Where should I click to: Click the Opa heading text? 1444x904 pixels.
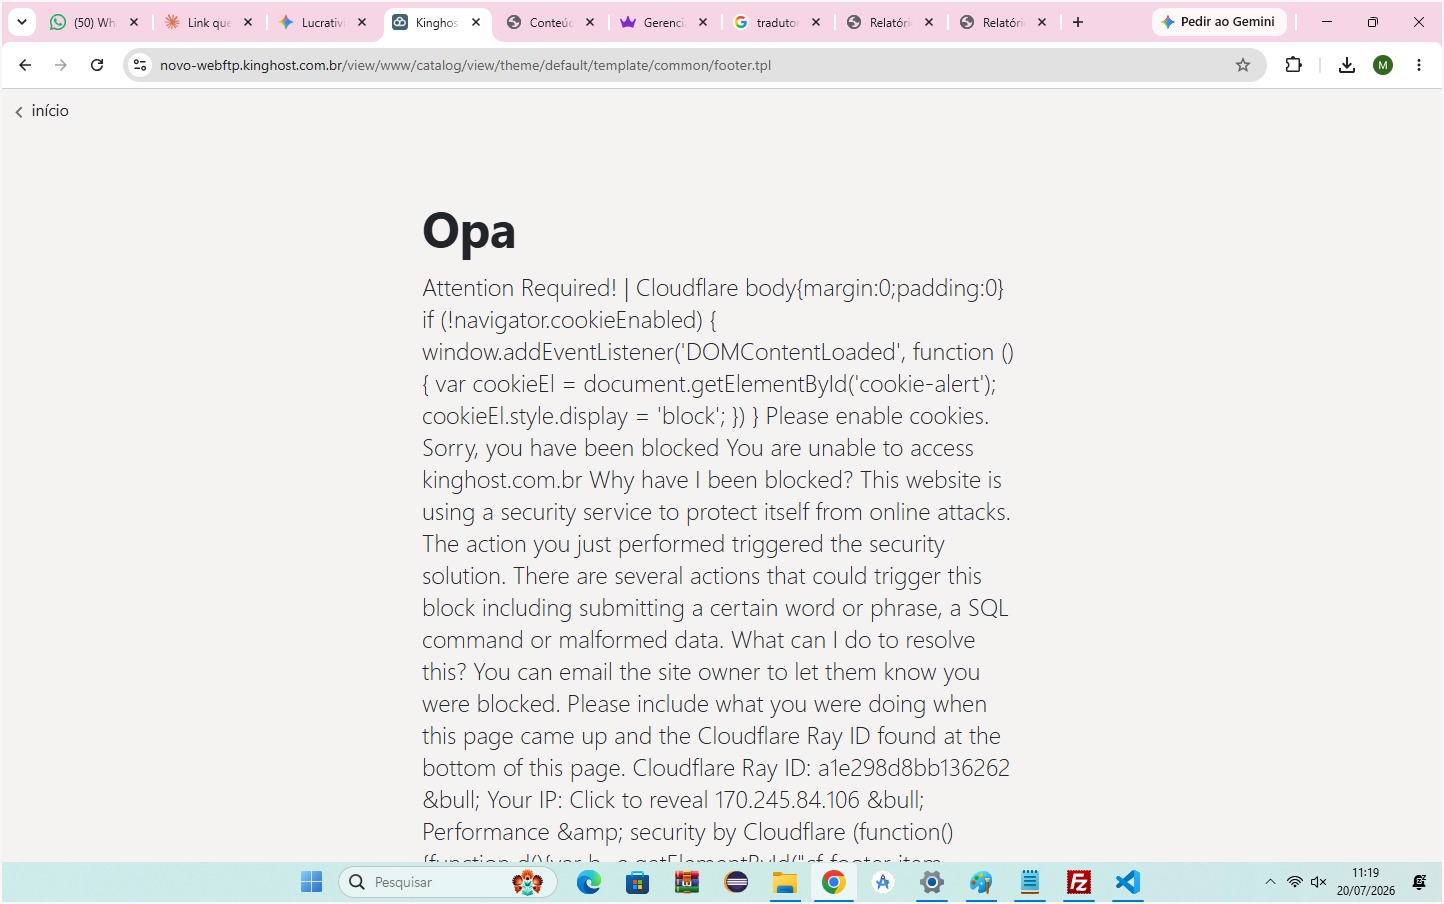click(469, 232)
